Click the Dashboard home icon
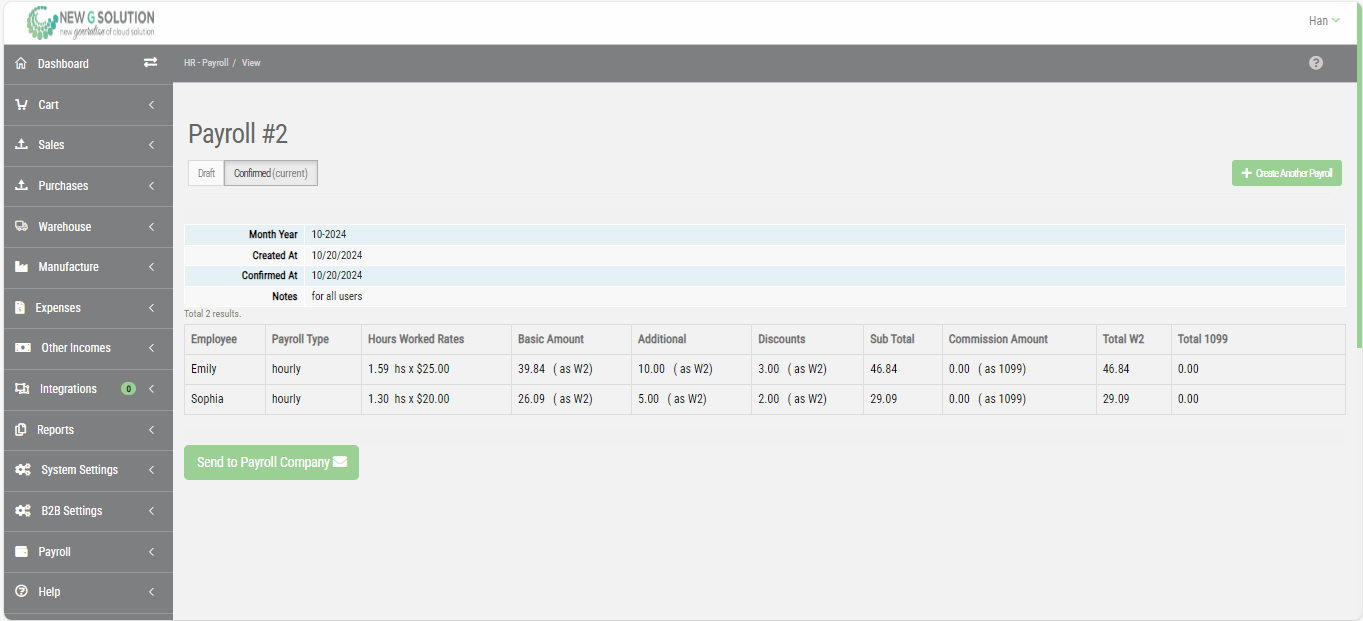Viewport: 1363px width, 621px height. coord(21,64)
